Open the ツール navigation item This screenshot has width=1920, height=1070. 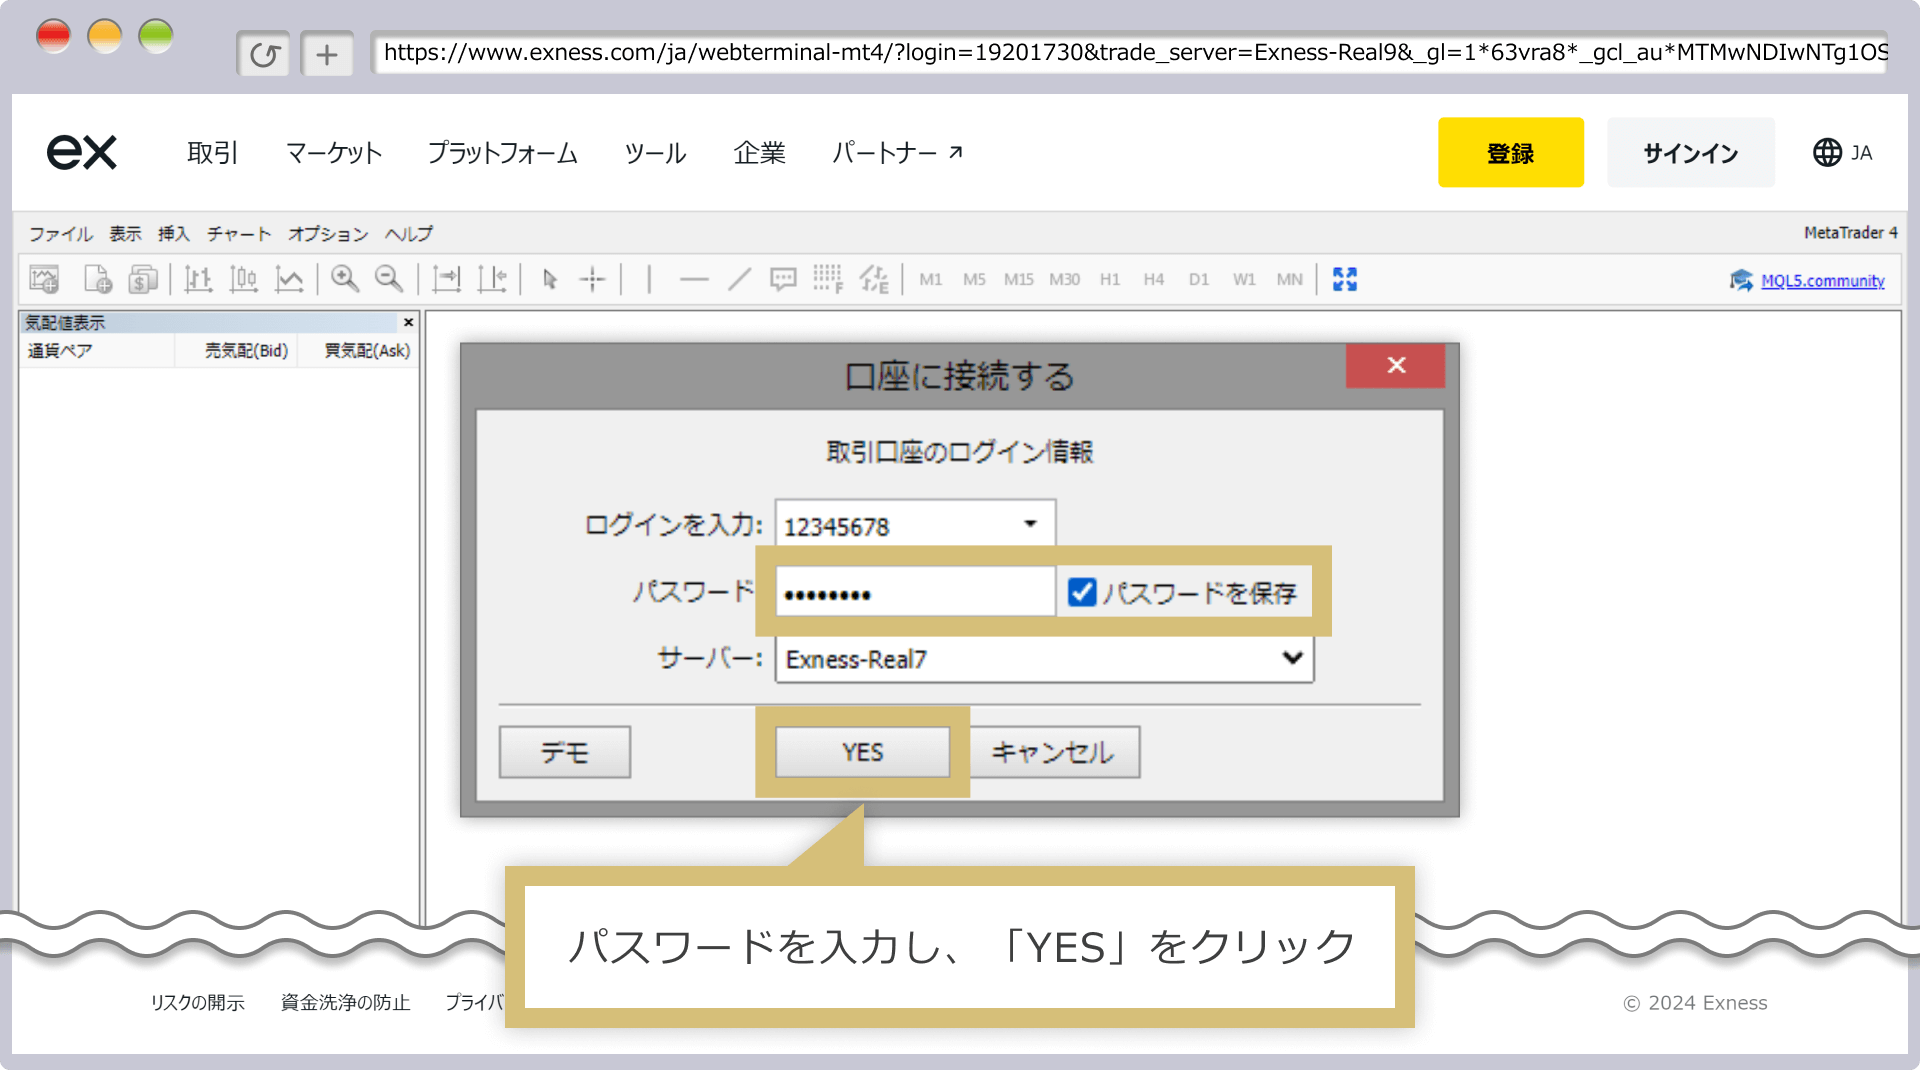pos(656,152)
